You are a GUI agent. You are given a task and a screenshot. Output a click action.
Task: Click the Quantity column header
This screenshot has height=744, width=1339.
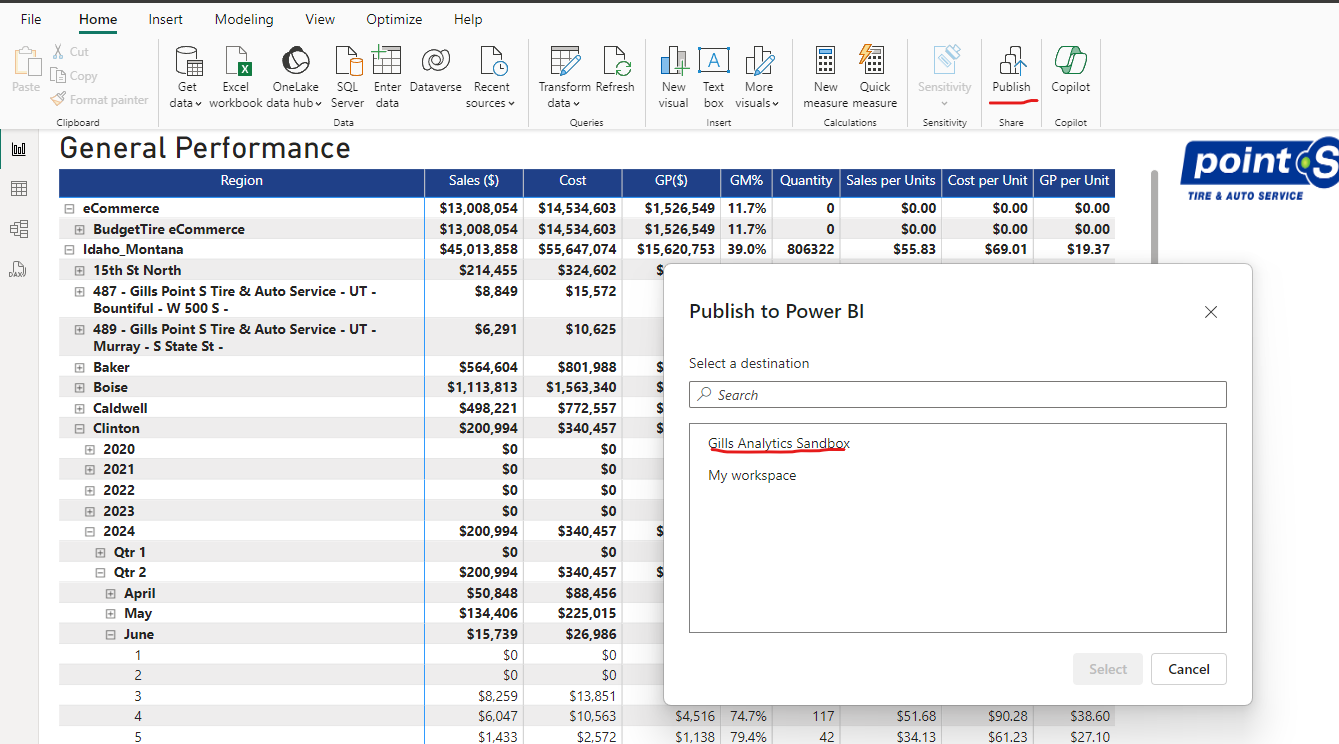[806, 181]
